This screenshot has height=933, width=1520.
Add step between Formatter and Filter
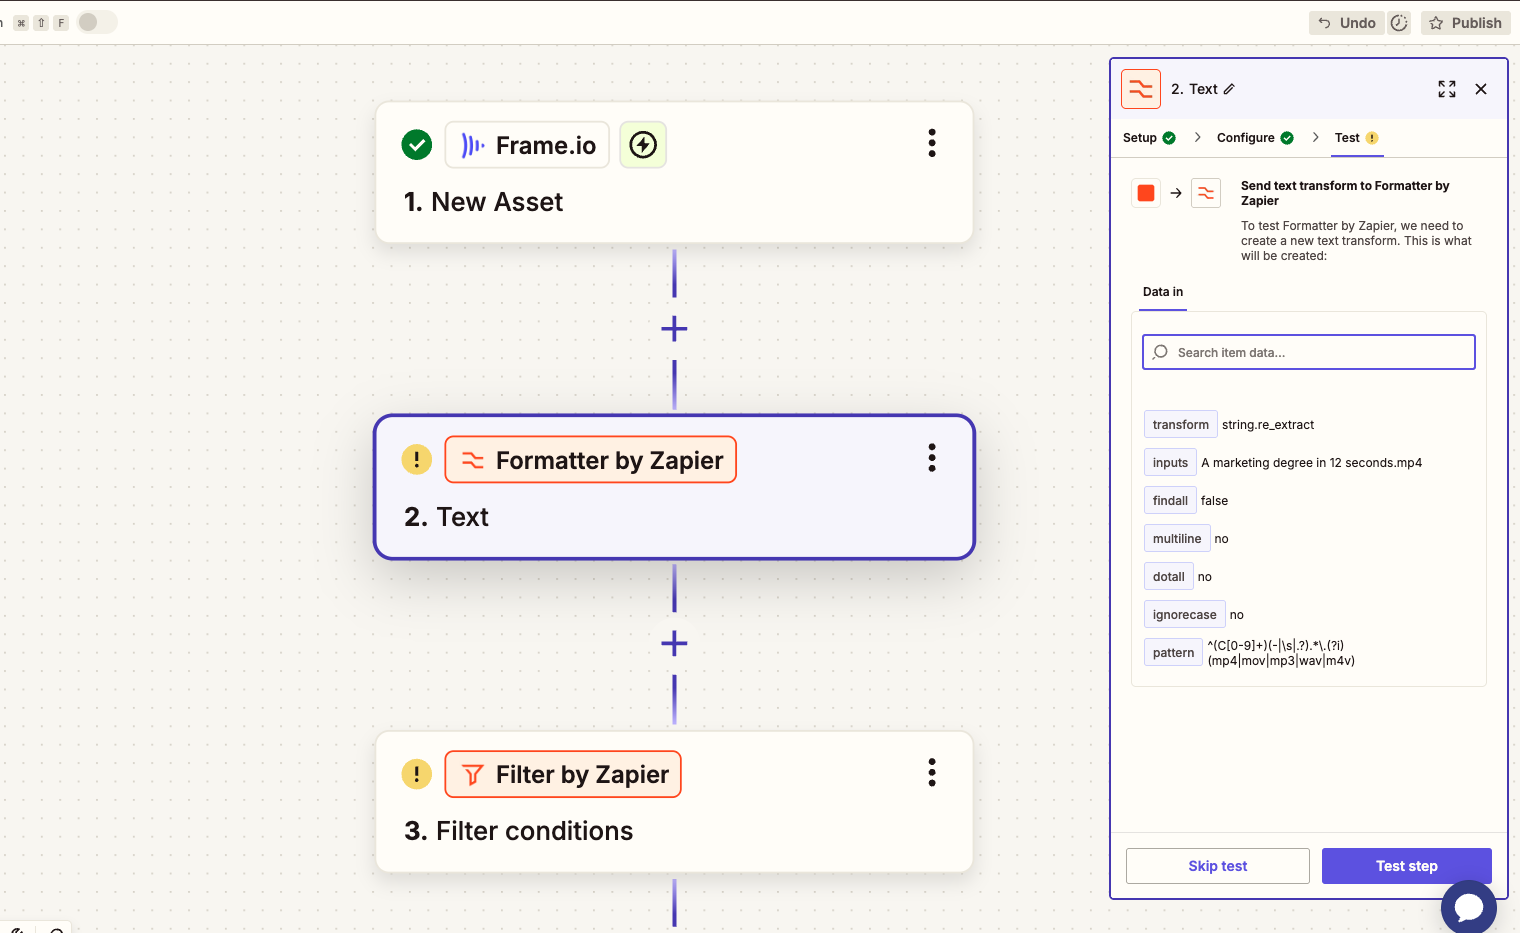674,643
